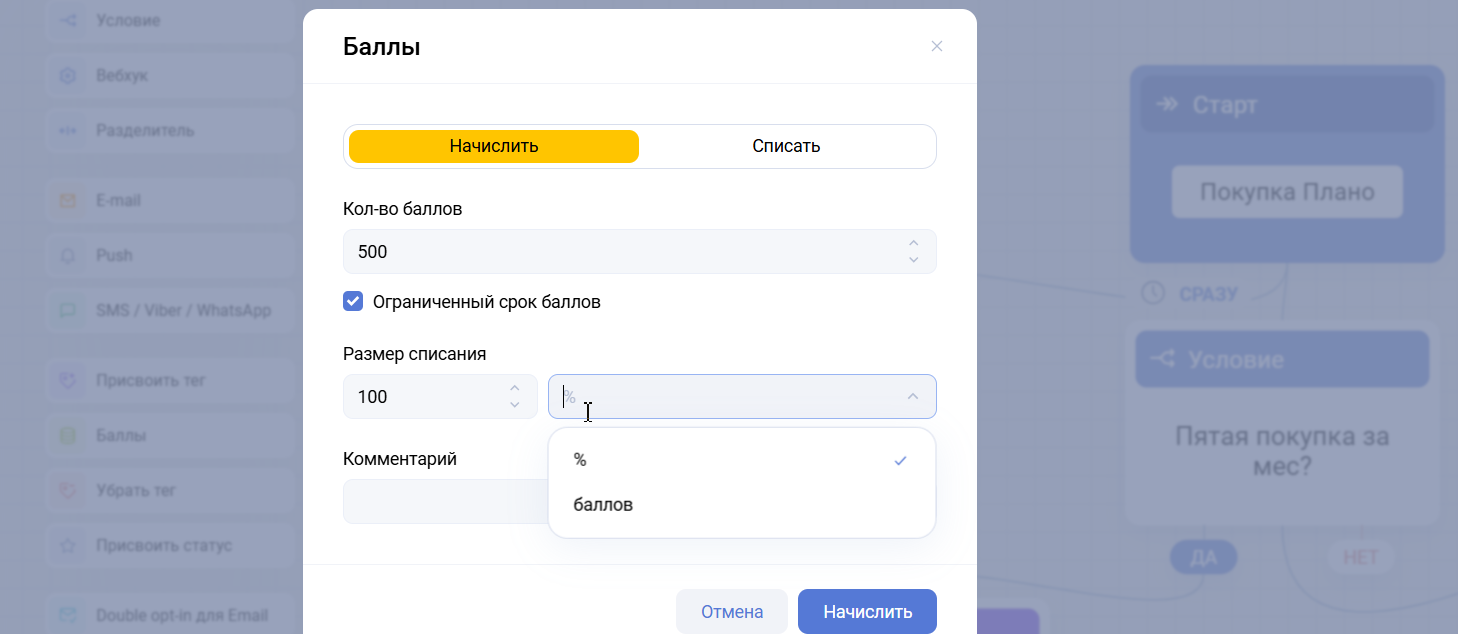Uncheck Ограниченный срок баллов checkbox

(353, 301)
